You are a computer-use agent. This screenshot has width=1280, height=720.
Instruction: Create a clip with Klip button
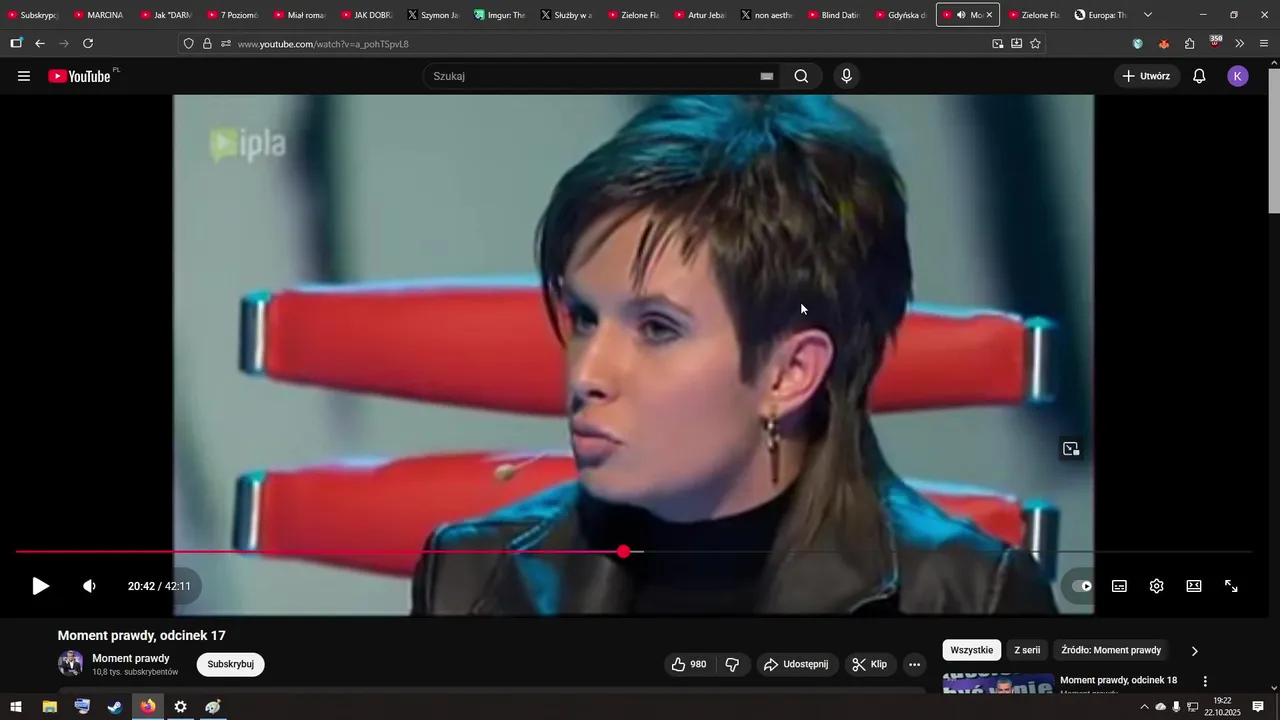869,664
